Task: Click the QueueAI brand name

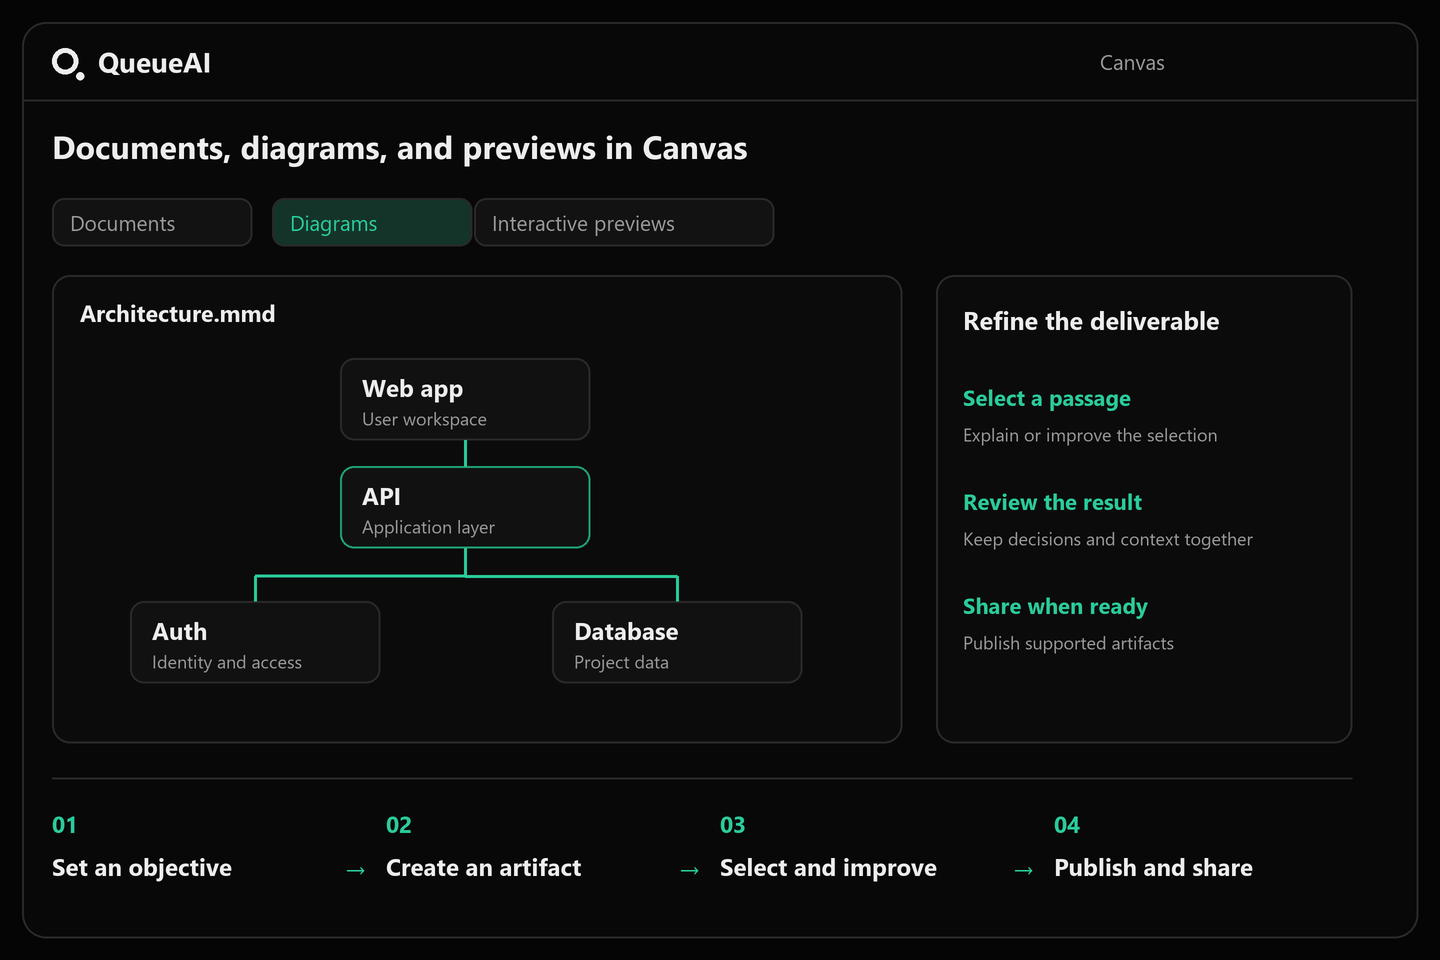Action: coord(154,64)
